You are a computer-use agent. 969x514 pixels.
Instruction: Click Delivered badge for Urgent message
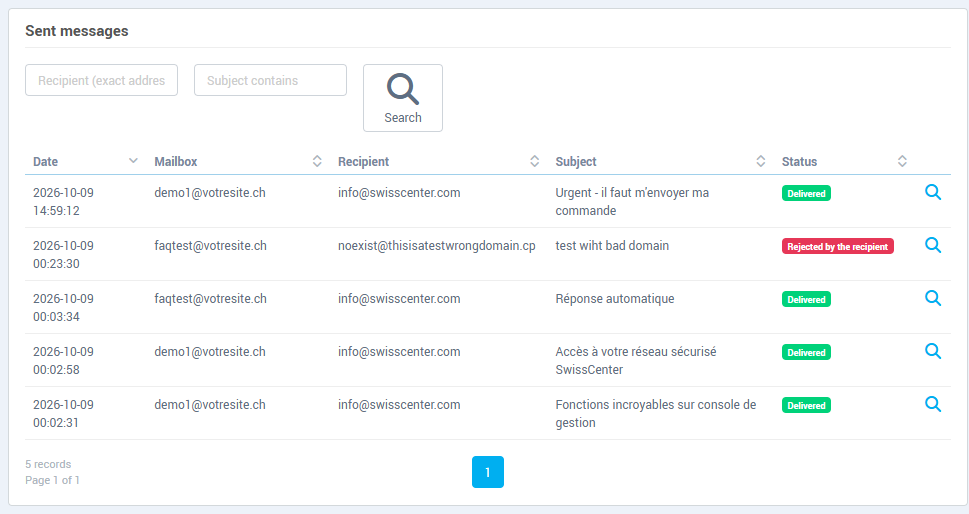click(x=806, y=193)
